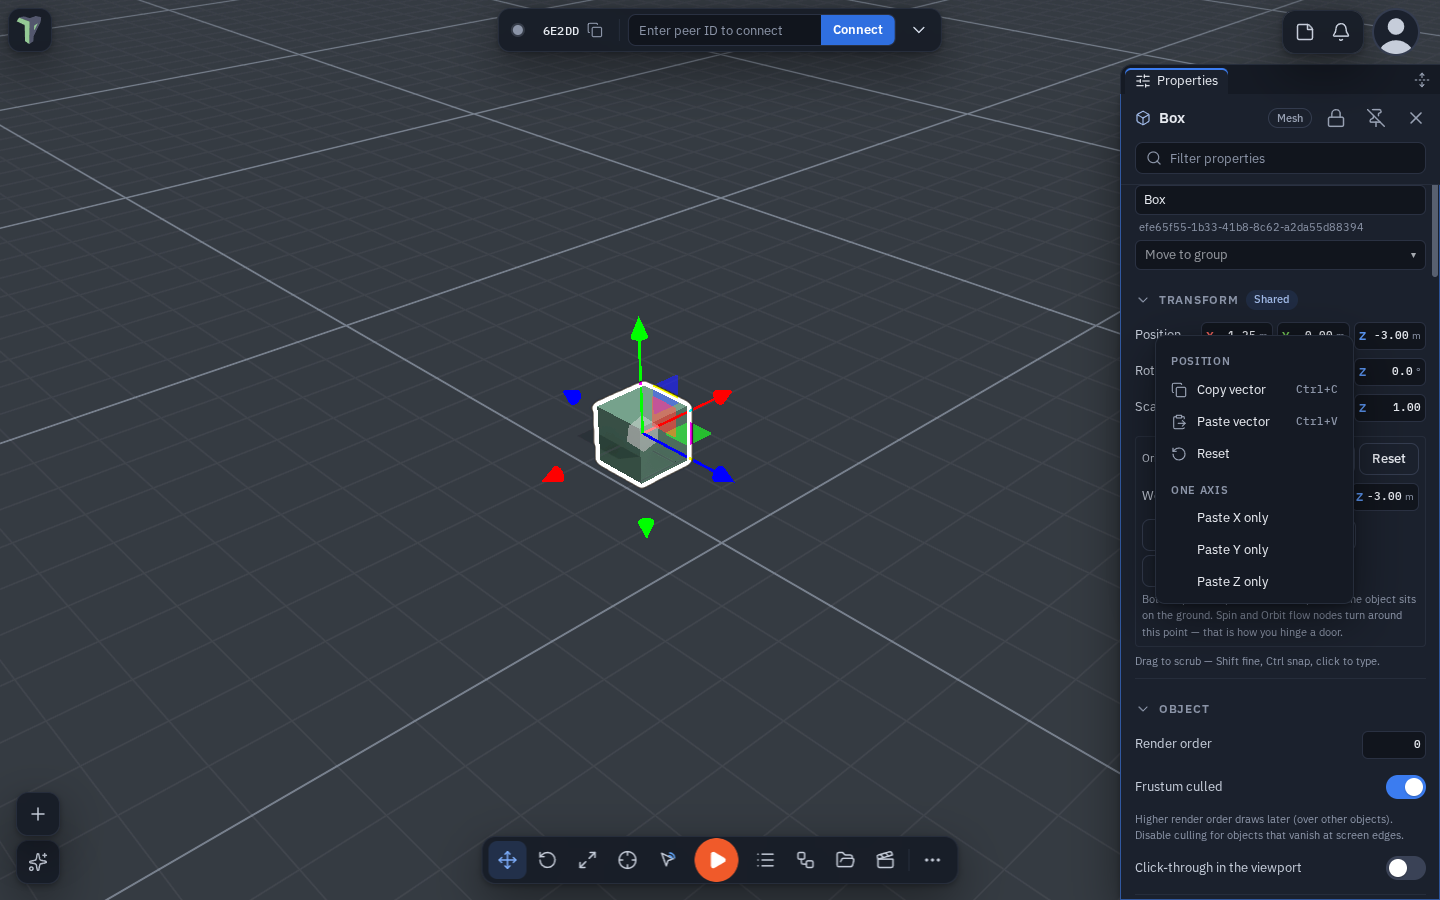Select Paste Z only
Image resolution: width=1440 pixels, height=900 pixels.
[1254, 582]
